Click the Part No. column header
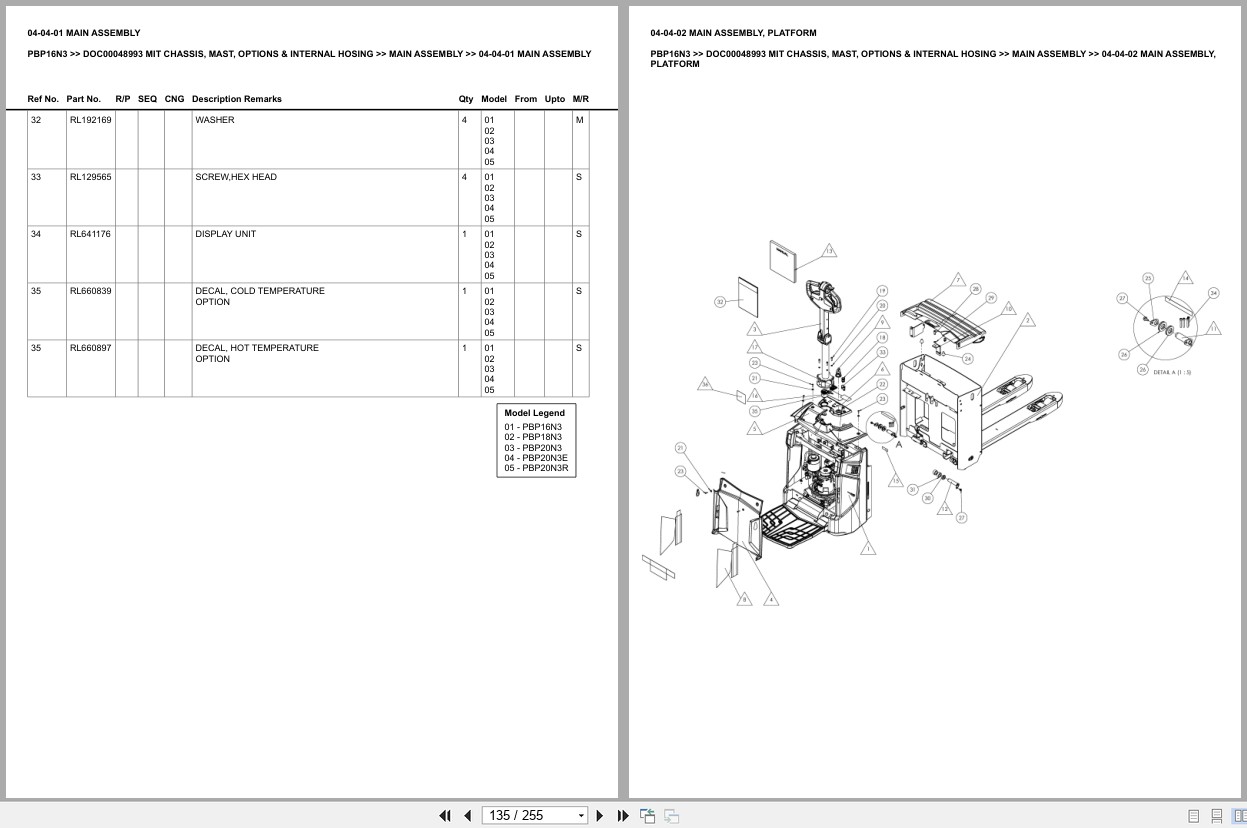Image resolution: width=1247 pixels, height=828 pixels. [84, 99]
